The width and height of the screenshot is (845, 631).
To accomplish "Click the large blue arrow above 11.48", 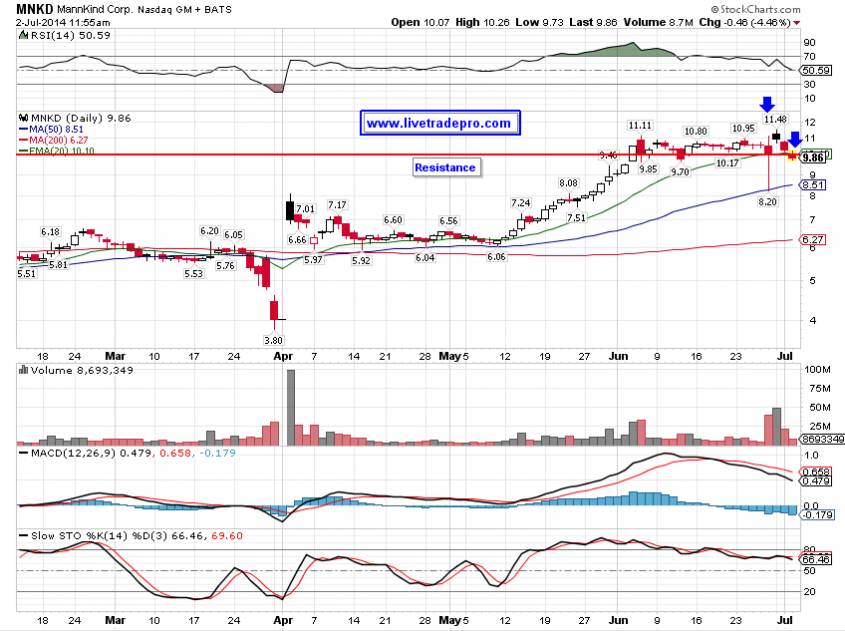I will click(x=766, y=102).
